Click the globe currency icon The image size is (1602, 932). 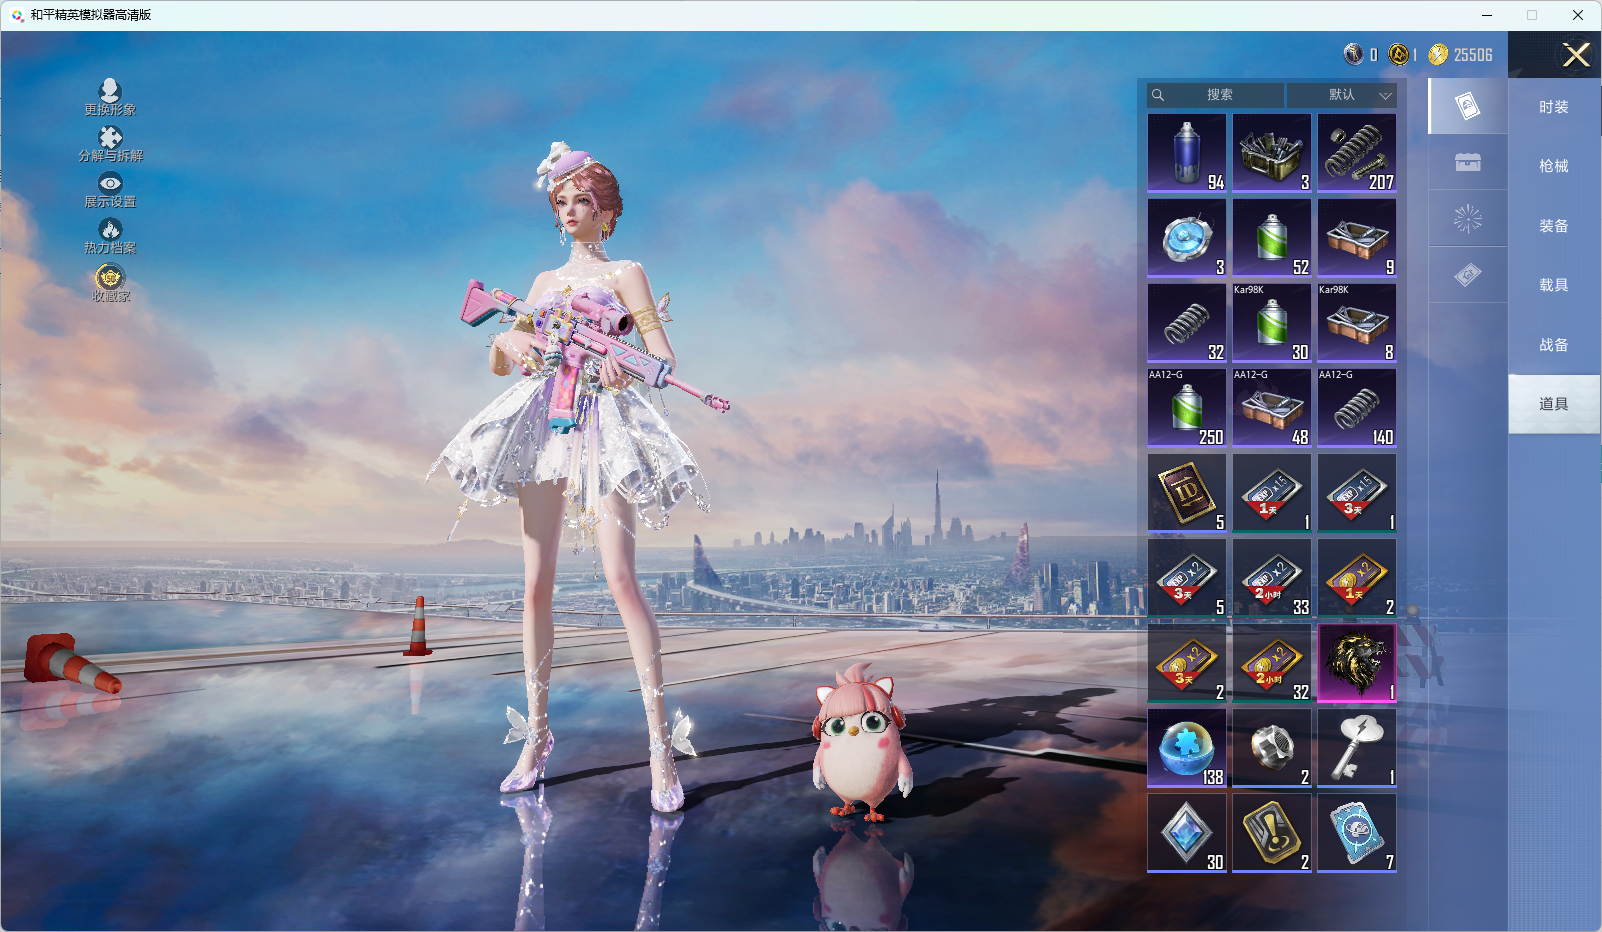click(x=1353, y=54)
